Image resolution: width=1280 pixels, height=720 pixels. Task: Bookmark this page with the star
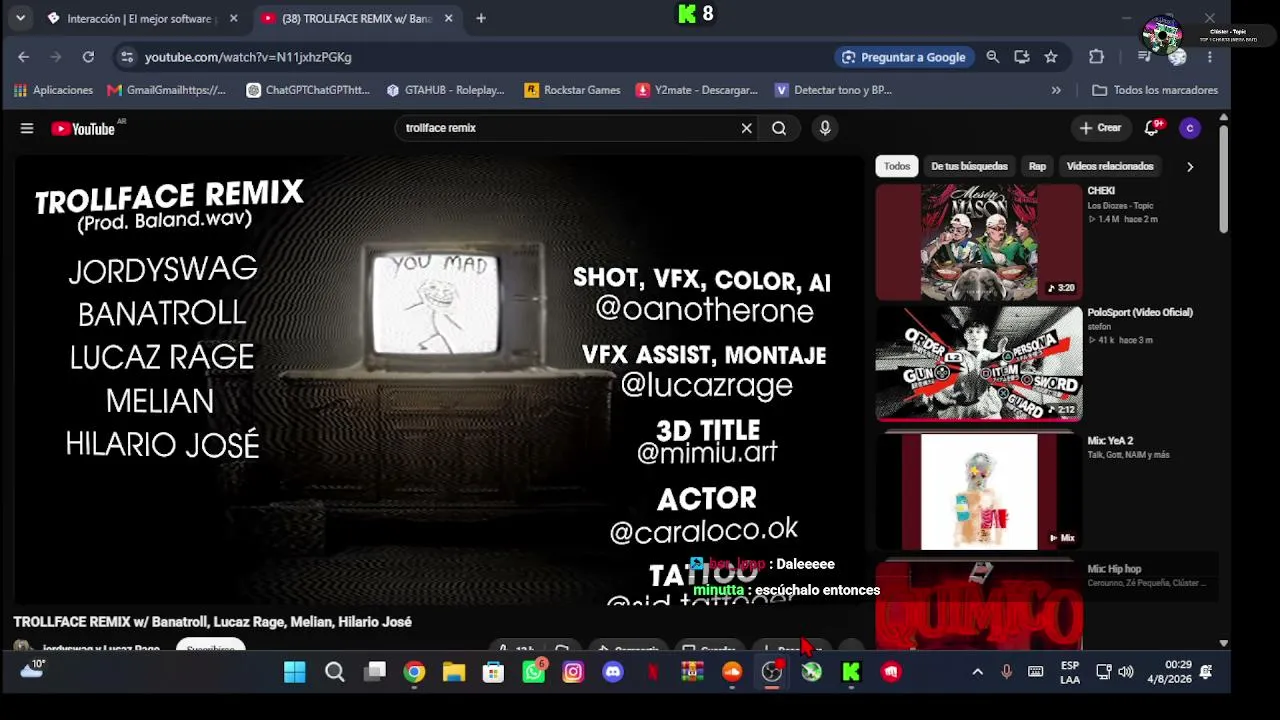click(1051, 57)
